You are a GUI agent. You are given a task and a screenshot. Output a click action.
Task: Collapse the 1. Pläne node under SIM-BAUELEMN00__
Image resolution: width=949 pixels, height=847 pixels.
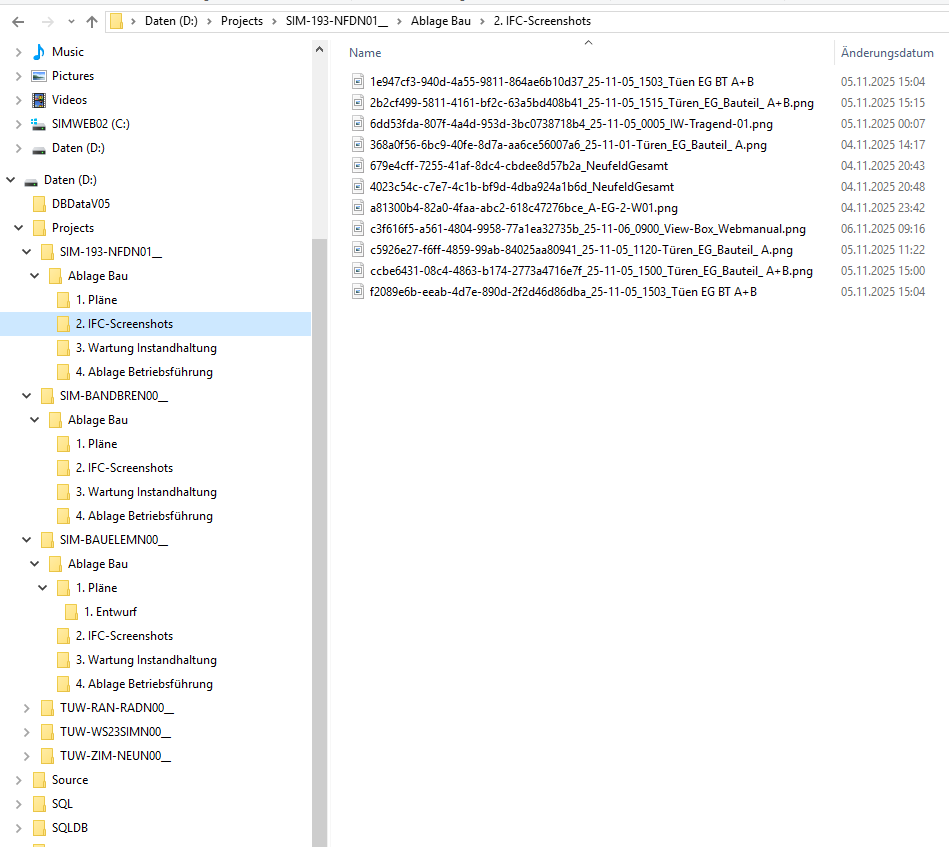click(43, 588)
